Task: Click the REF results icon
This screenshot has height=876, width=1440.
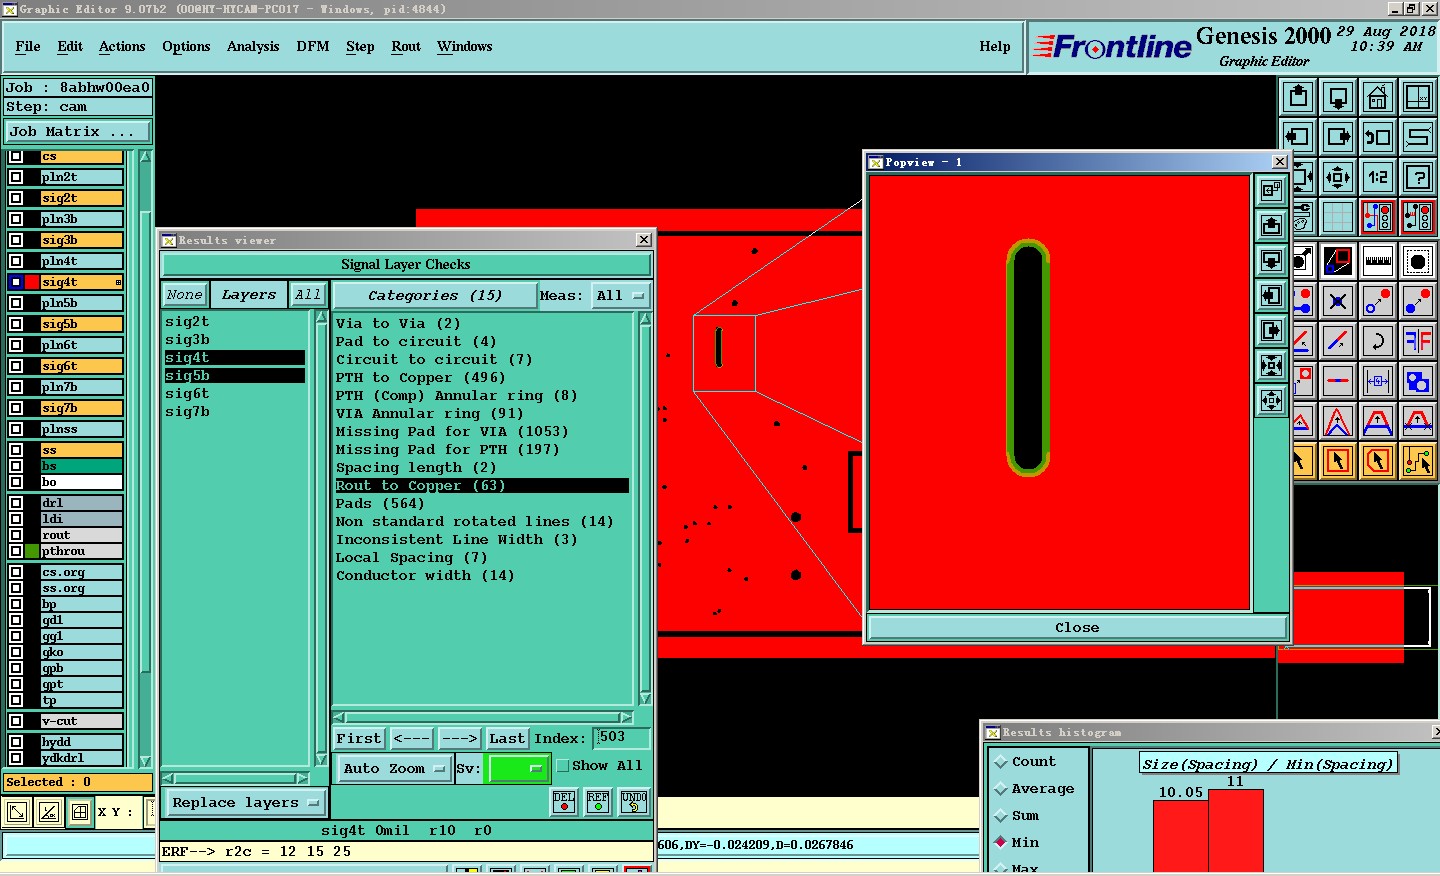Action: coord(598,802)
